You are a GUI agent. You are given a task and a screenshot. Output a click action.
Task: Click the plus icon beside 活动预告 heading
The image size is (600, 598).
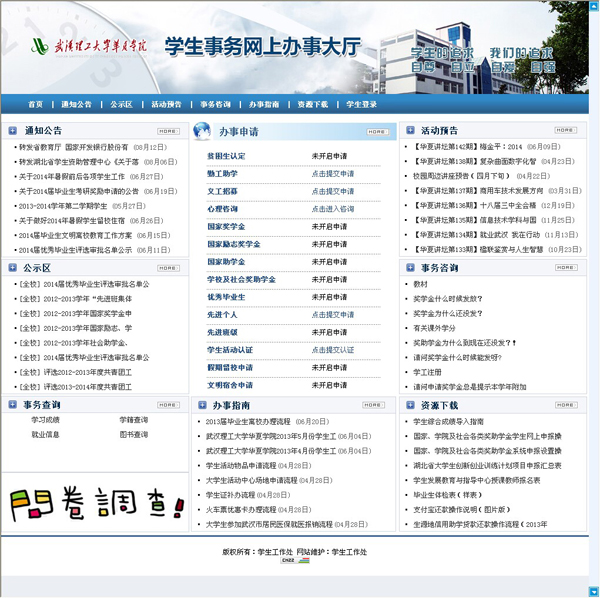point(410,130)
